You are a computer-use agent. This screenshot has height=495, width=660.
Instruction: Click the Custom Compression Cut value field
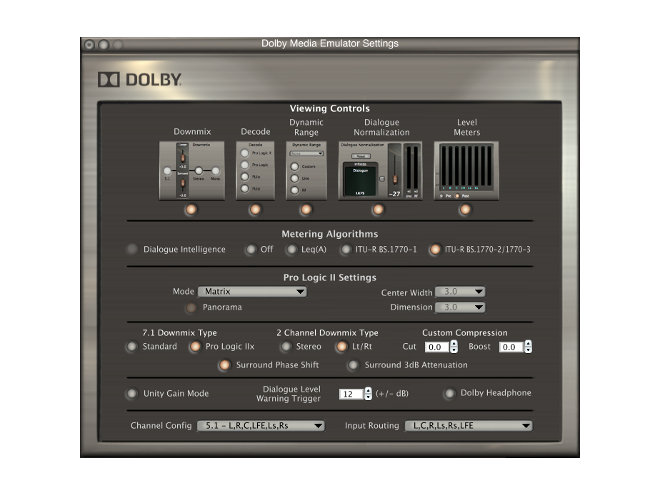tap(436, 347)
